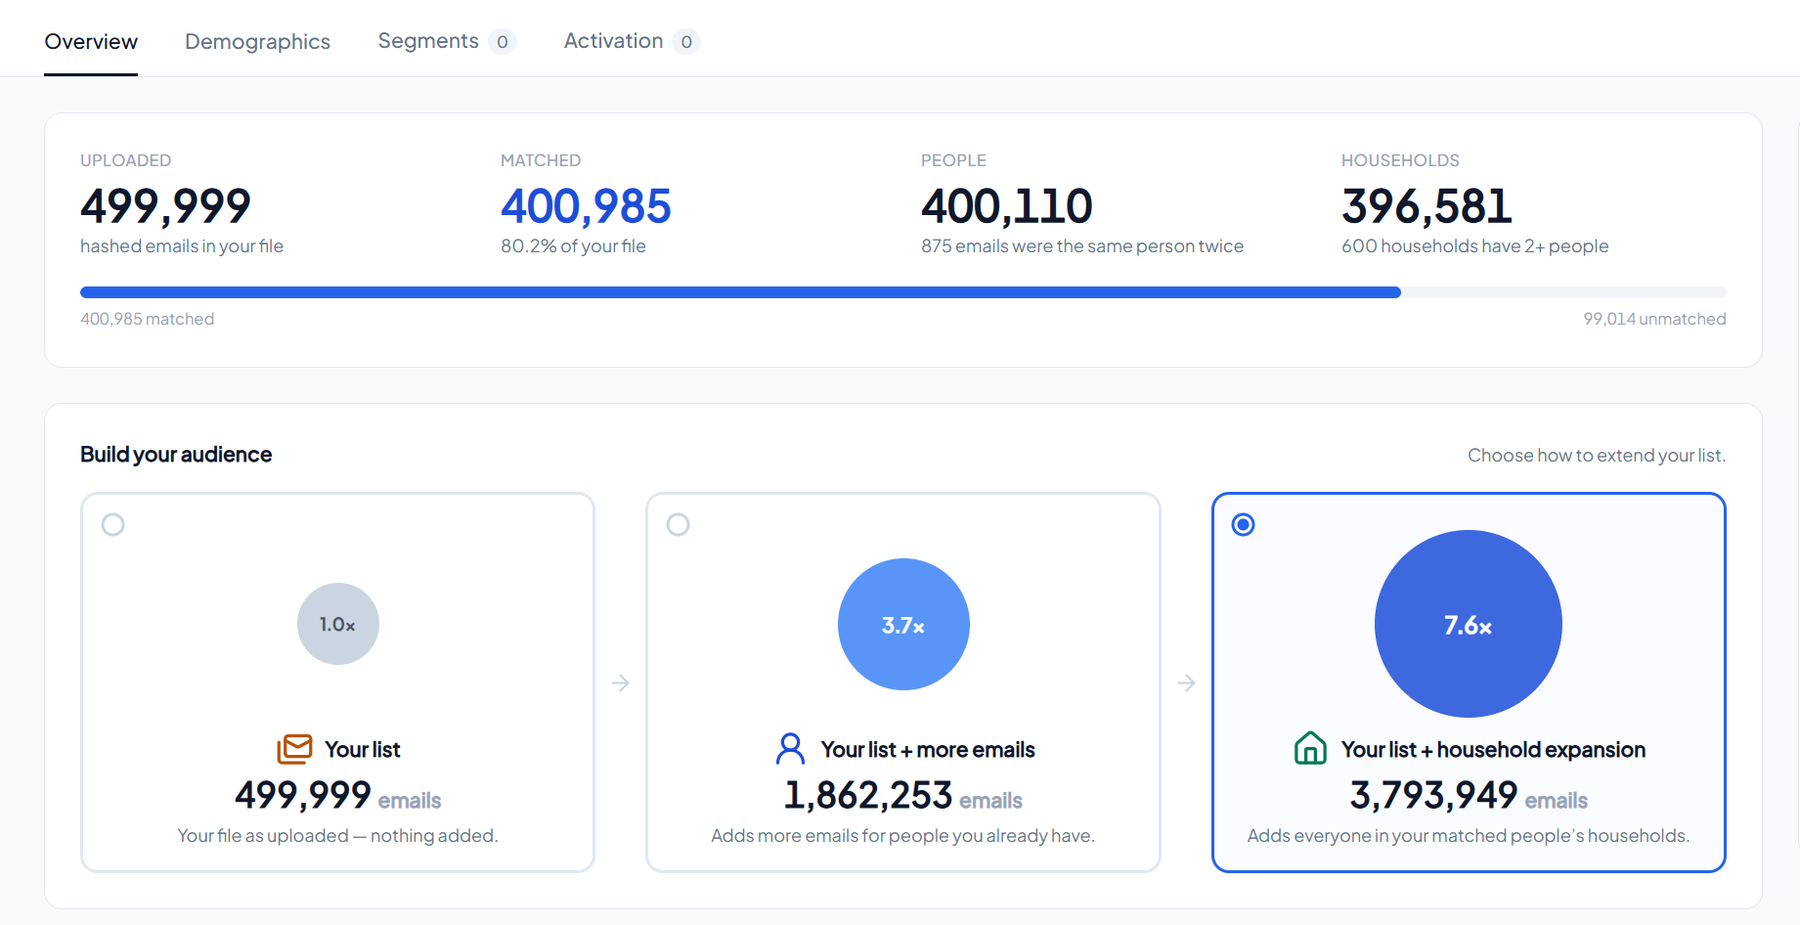Image resolution: width=1800 pixels, height=925 pixels.
Task: Click the 3,793,949 emails count
Action: point(1468,796)
